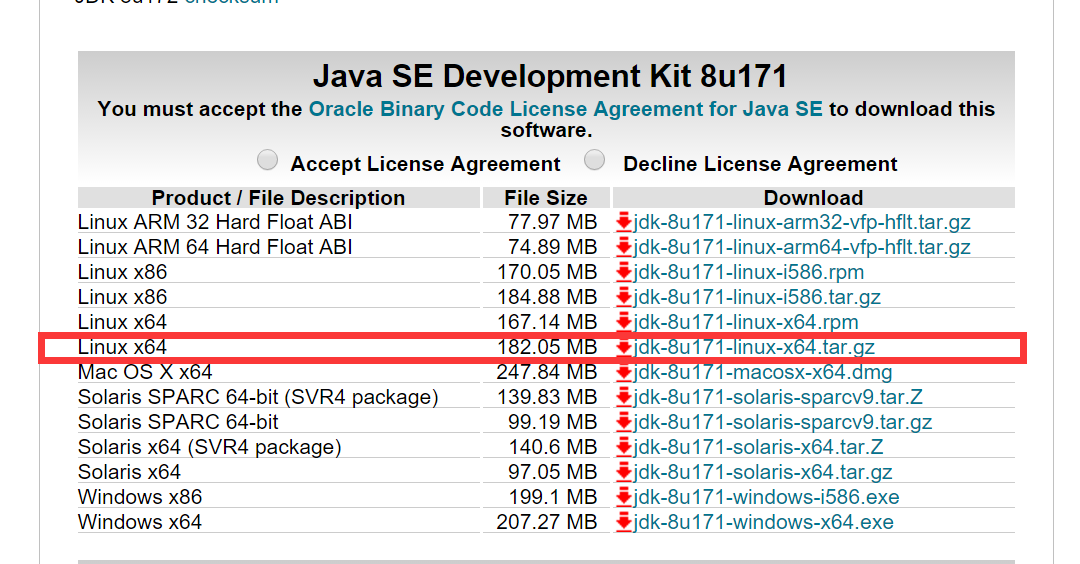The image size is (1080, 564).
Task: Download jdk-8u171-solaris-x64.tar.gz file
Action: (x=762, y=472)
